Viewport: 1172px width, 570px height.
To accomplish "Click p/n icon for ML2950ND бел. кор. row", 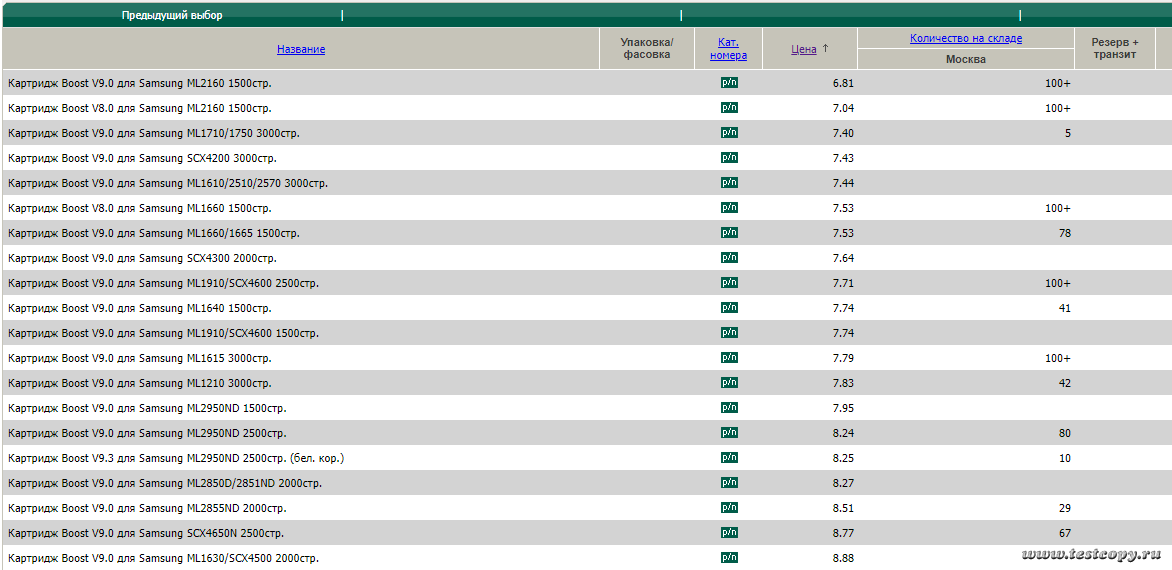I will click(x=729, y=457).
